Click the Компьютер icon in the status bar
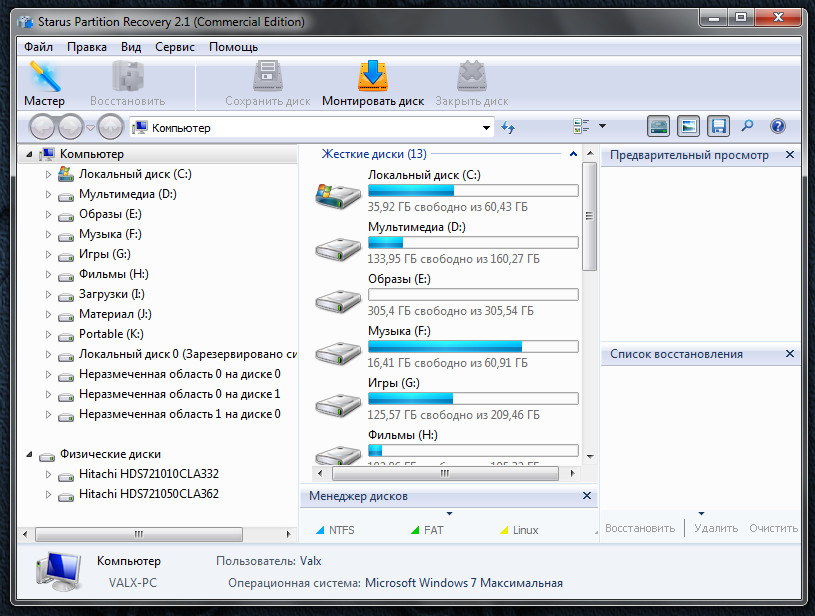815x616 pixels. 59,571
